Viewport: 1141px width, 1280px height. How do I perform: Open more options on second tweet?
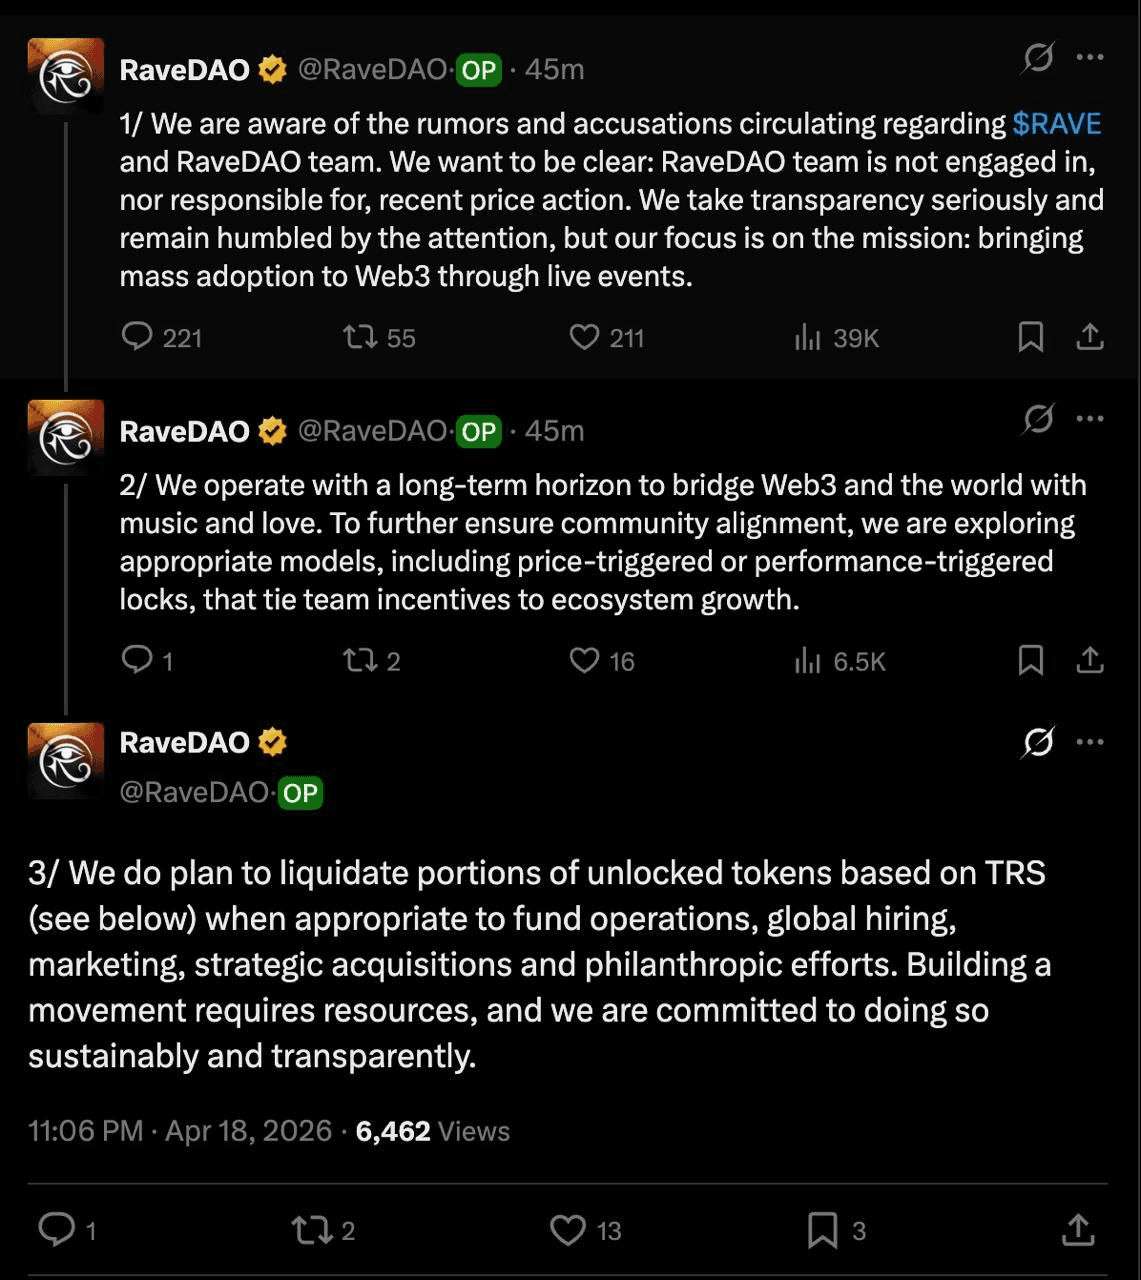pyautogui.click(x=1090, y=418)
